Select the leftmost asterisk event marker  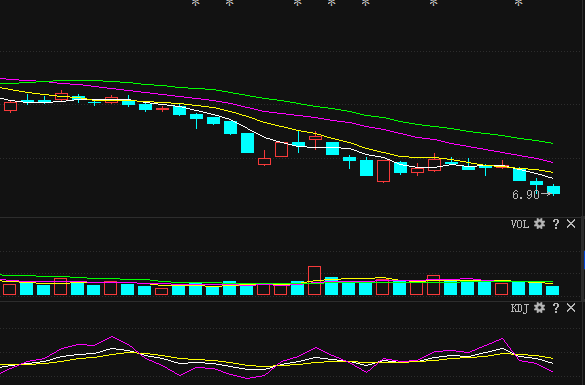195,3
